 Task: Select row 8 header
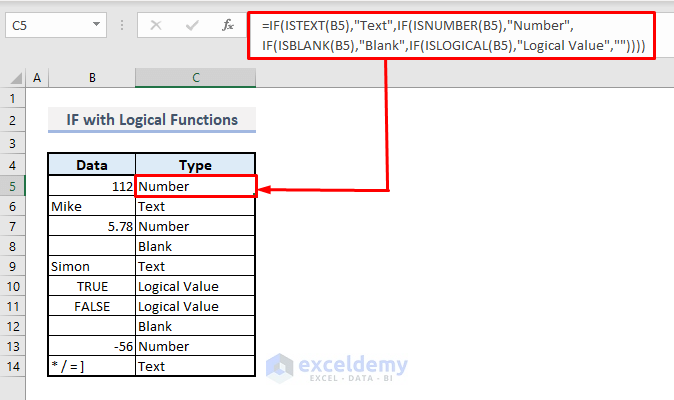tap(12, 246)
